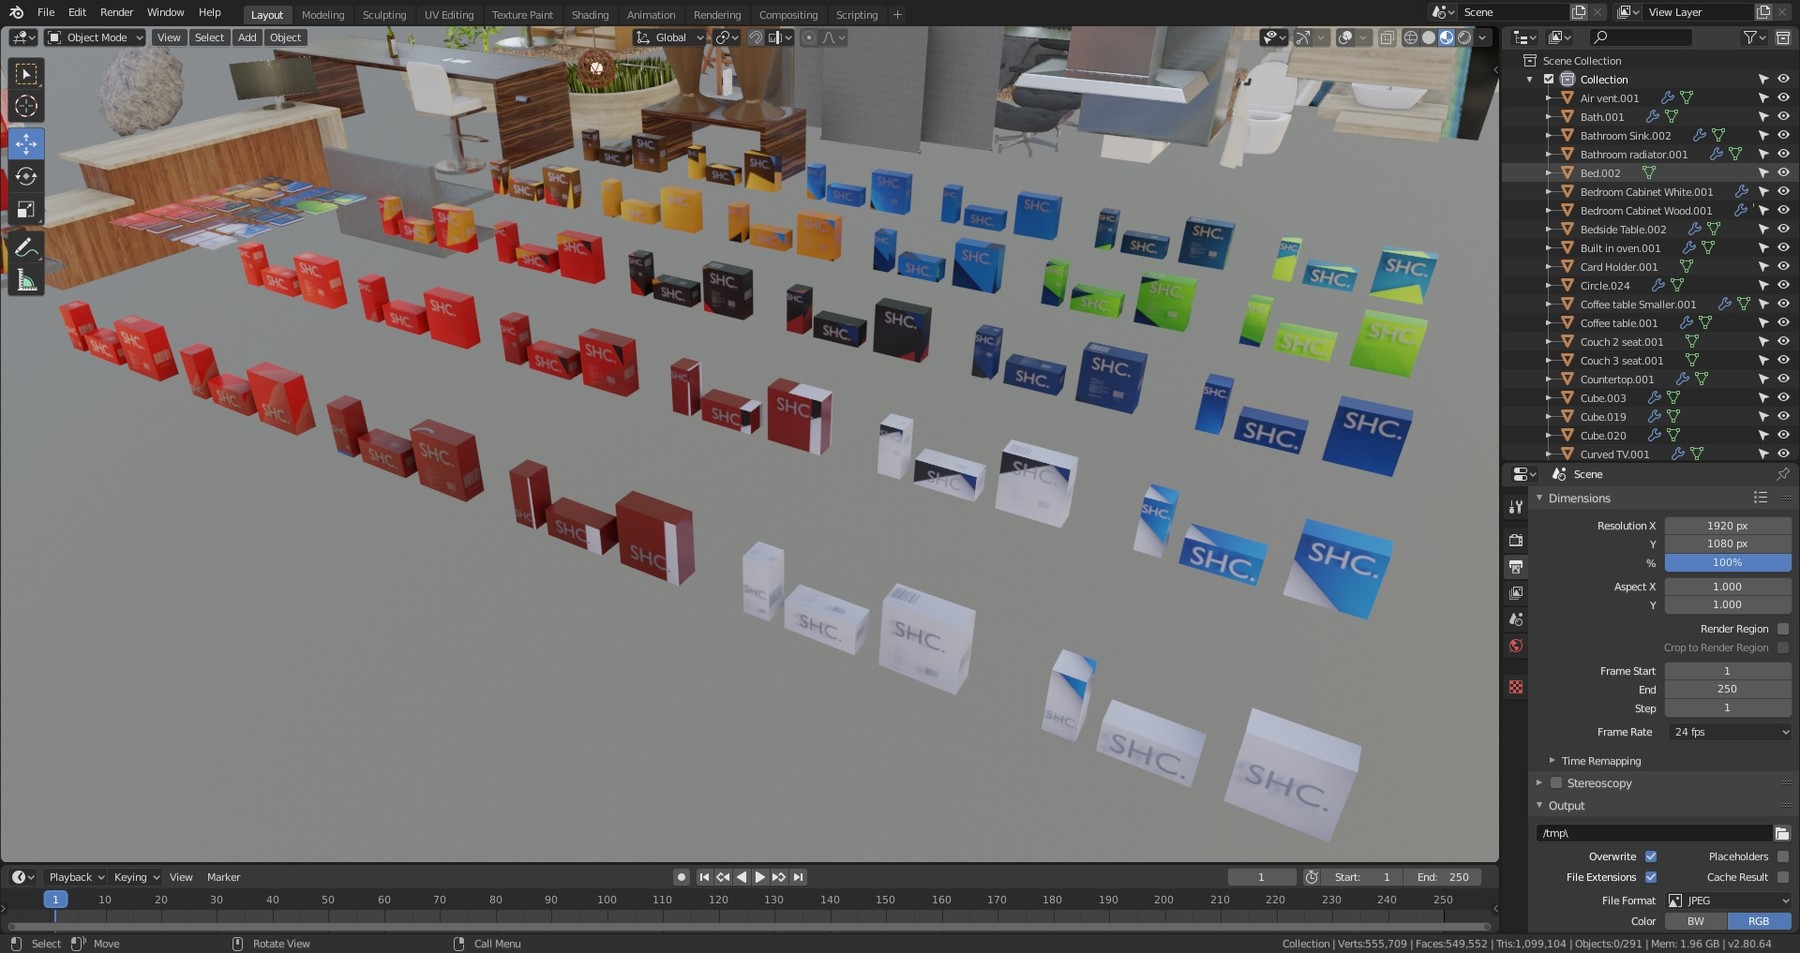Hide Bed.002 using its eye icon
Screen dimensions: 1800x953
click(x=1783, y=173)
